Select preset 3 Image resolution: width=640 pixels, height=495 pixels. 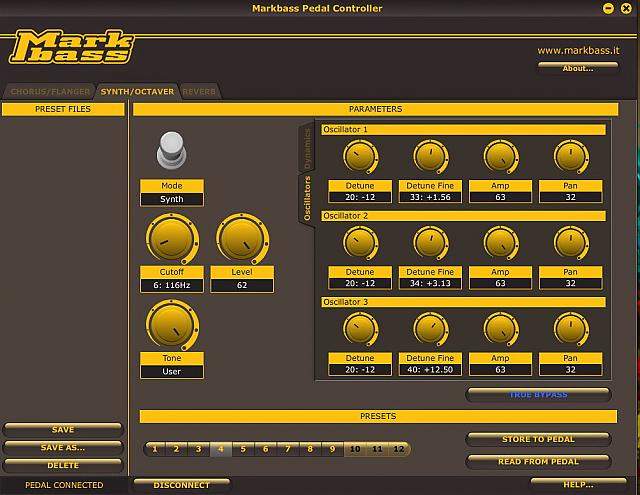pos(198,449)
